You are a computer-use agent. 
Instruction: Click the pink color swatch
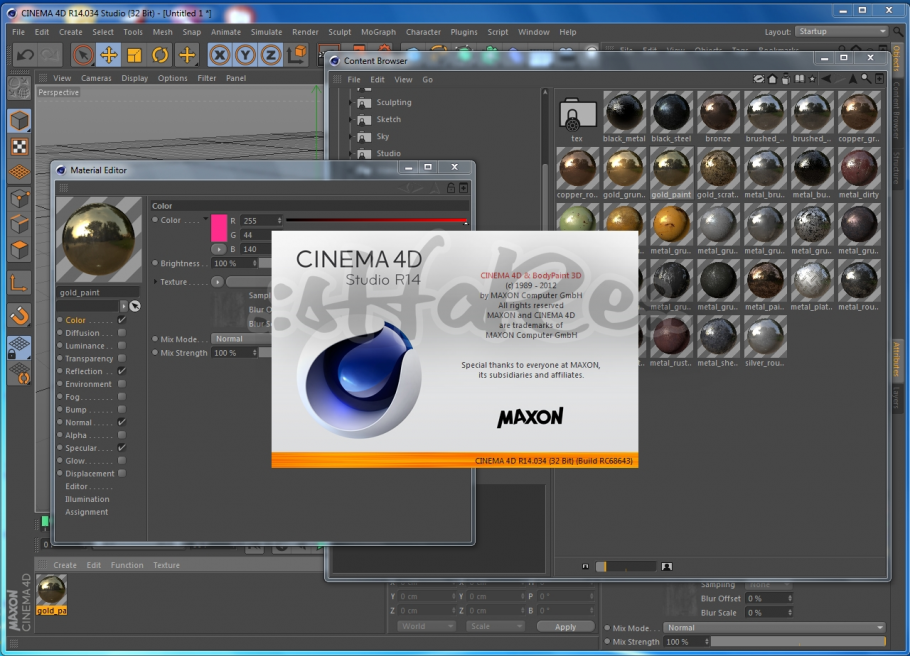point(219,228)
